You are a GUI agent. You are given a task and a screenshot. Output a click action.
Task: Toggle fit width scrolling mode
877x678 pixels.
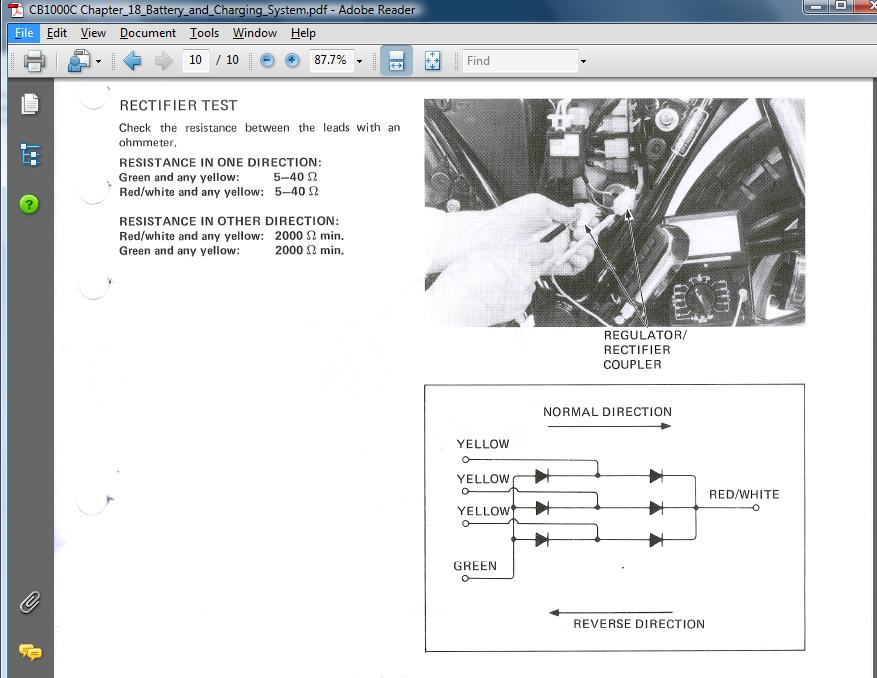click(x=395, y=61)
